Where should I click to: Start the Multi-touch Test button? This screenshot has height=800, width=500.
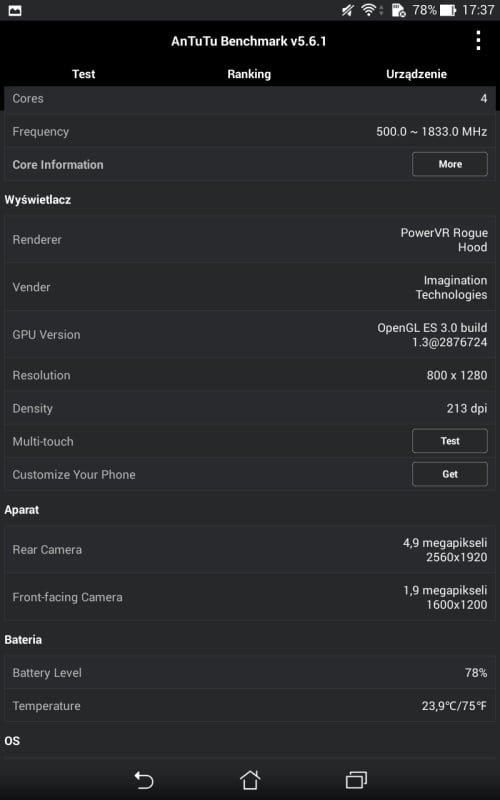click(449, 441)
